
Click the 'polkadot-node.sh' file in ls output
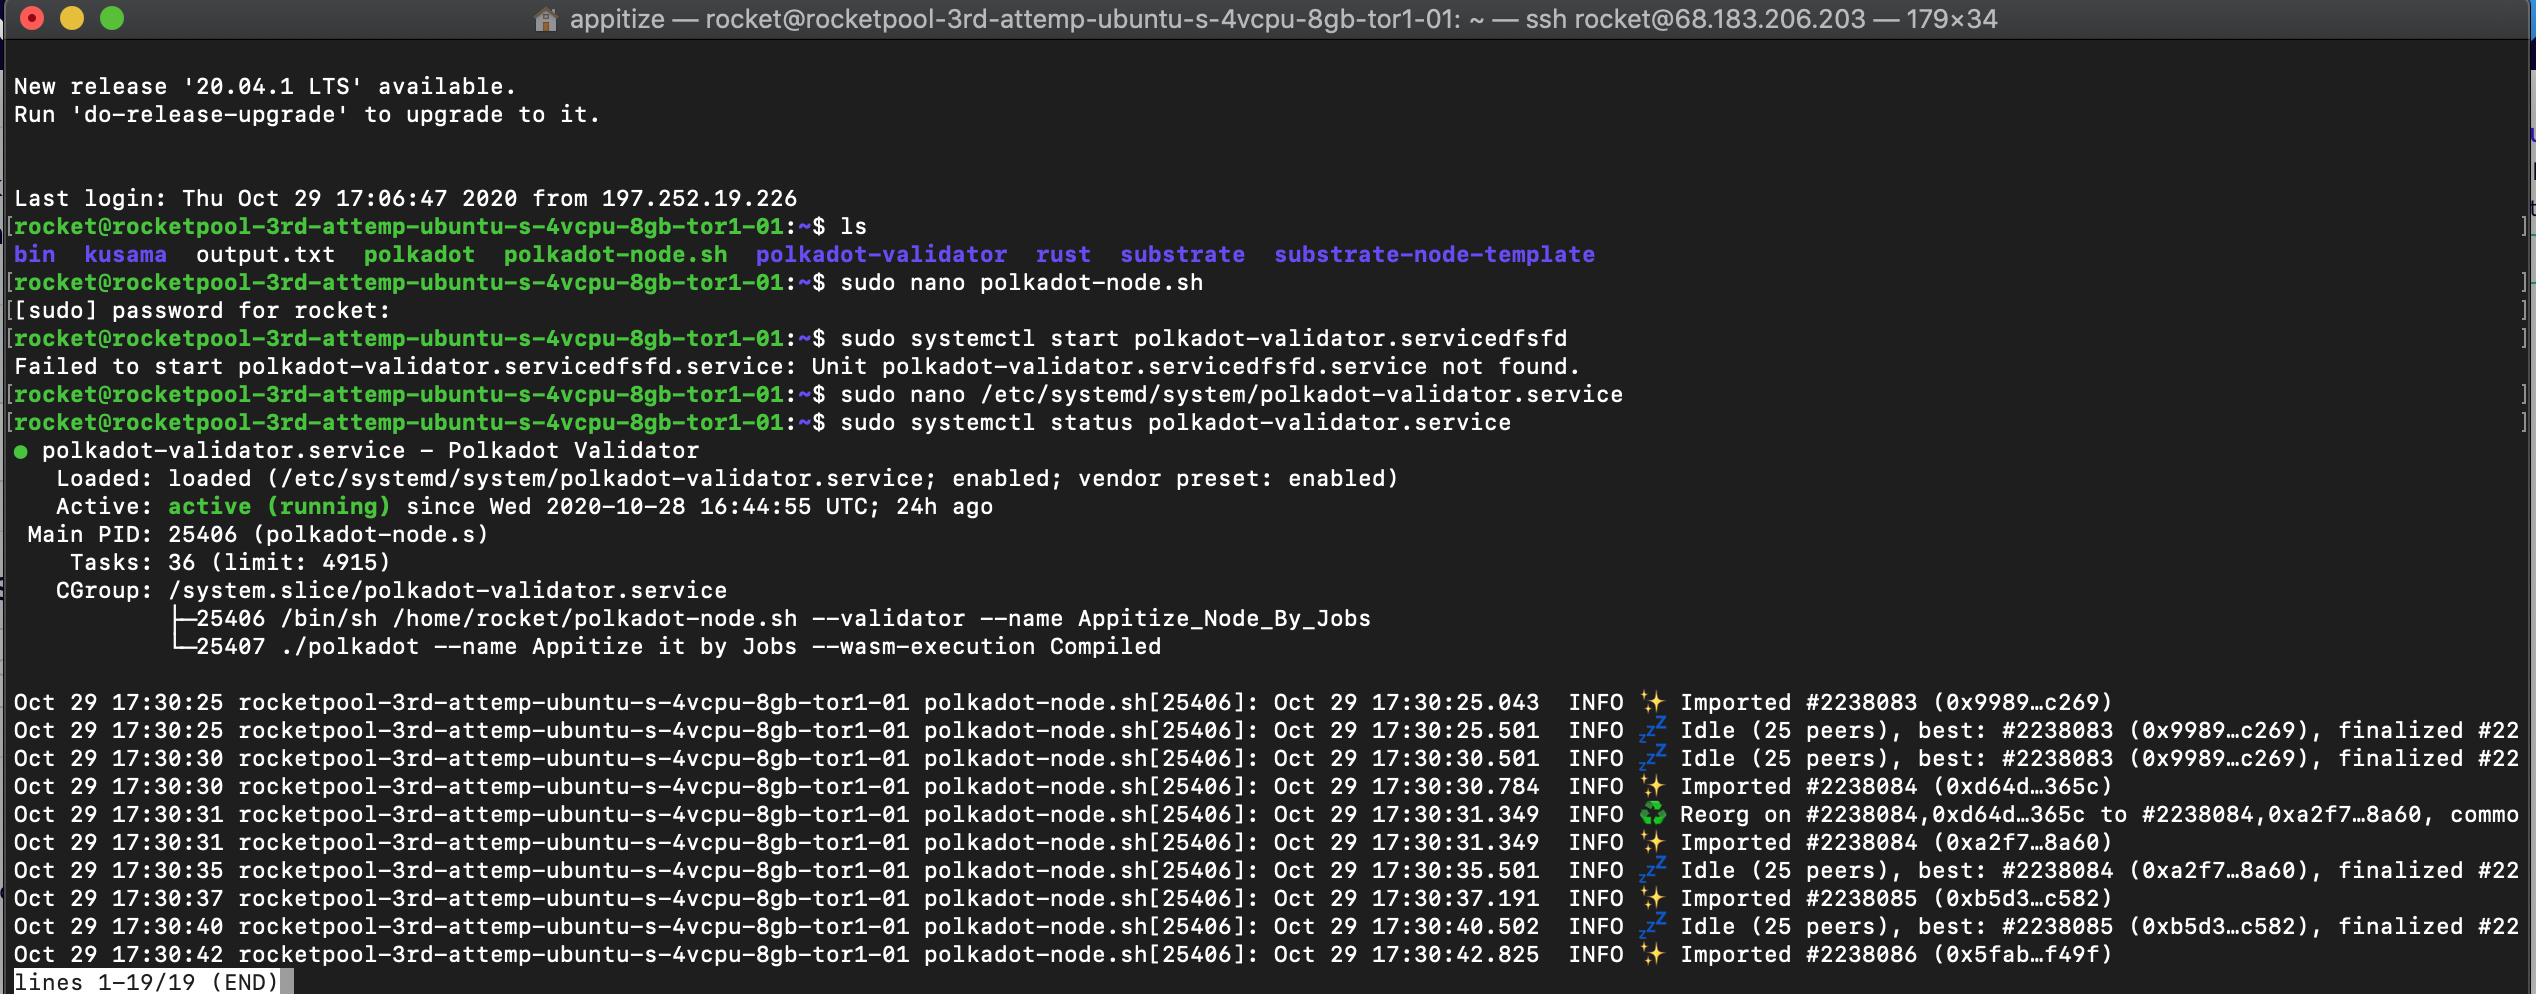point(615,255)
